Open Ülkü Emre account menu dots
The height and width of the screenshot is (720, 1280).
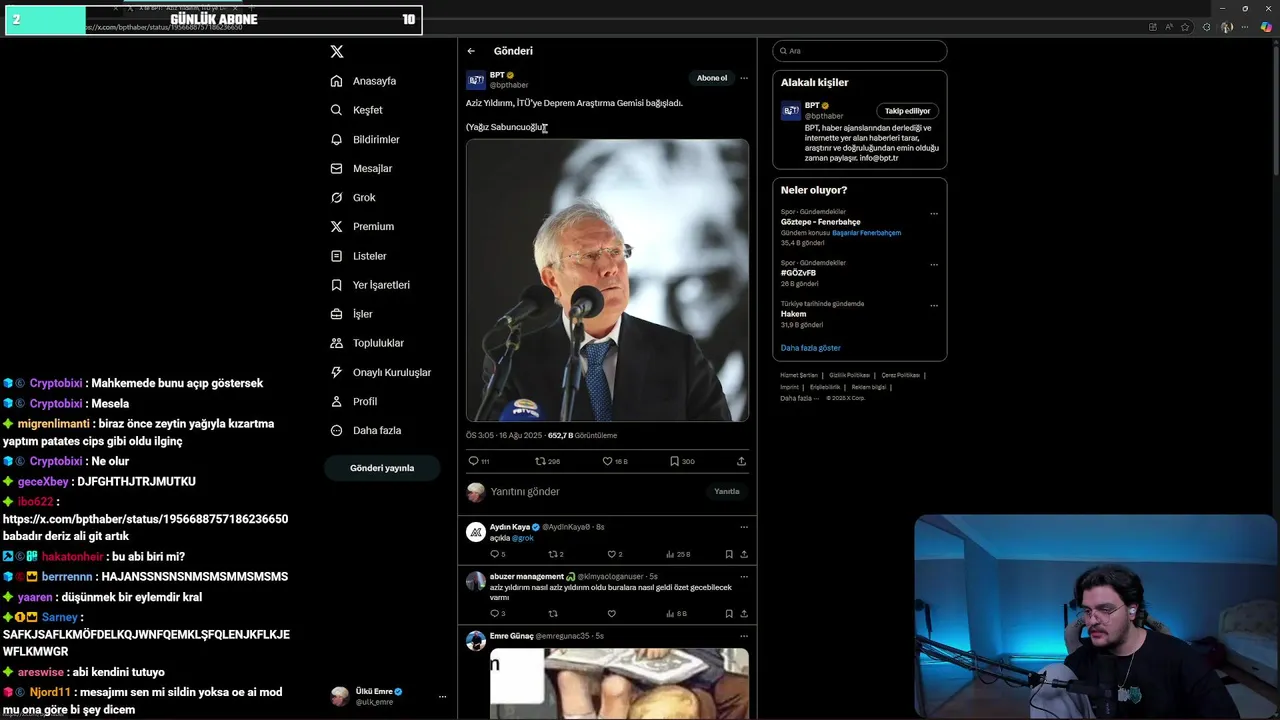tap(442, 697)
